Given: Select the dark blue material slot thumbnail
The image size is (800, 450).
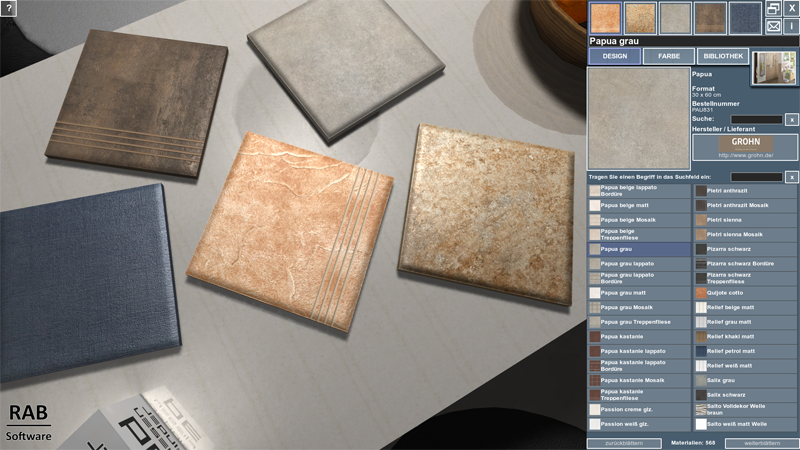Looking at the screenshot, I should (x=745, y=18).
